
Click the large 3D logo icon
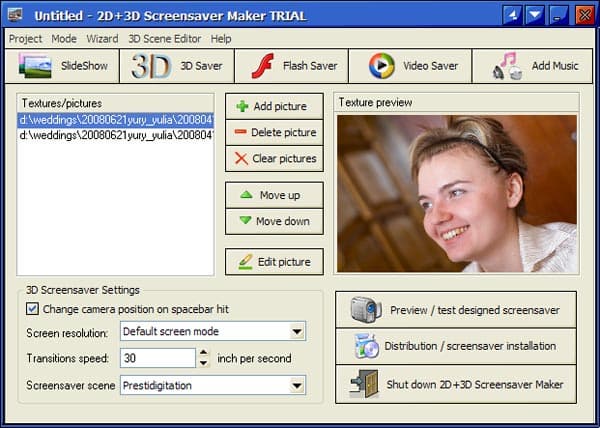point(151,66)
